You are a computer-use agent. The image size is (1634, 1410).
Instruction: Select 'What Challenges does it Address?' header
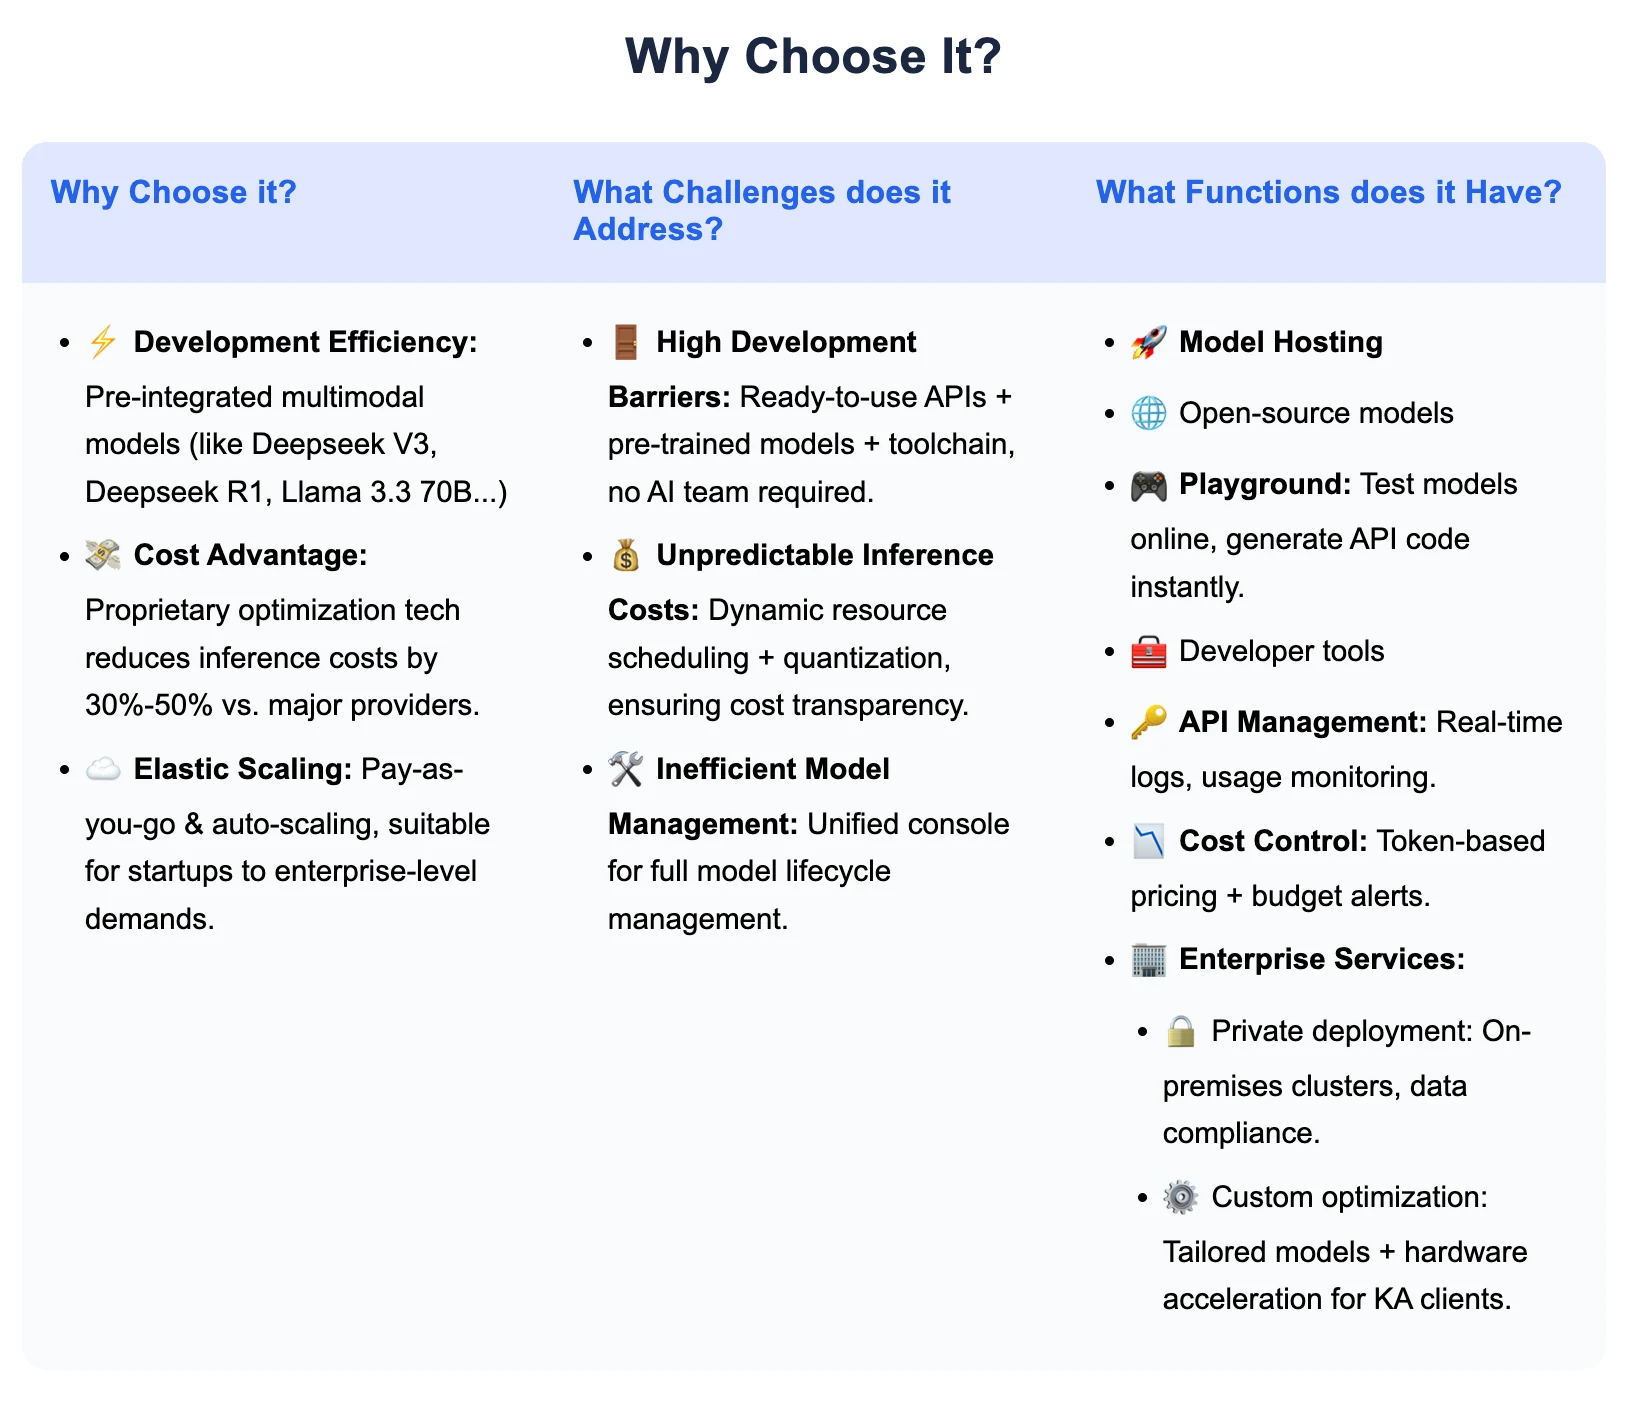(x=762, y=211)
